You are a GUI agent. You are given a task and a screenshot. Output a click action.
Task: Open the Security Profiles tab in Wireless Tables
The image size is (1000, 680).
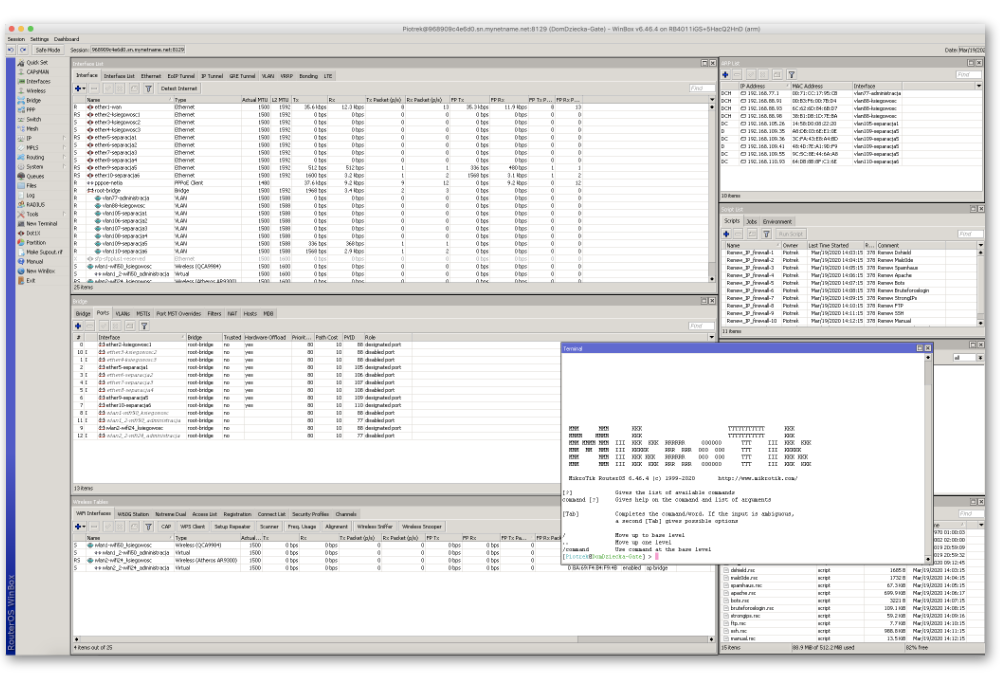pos(310,514)
